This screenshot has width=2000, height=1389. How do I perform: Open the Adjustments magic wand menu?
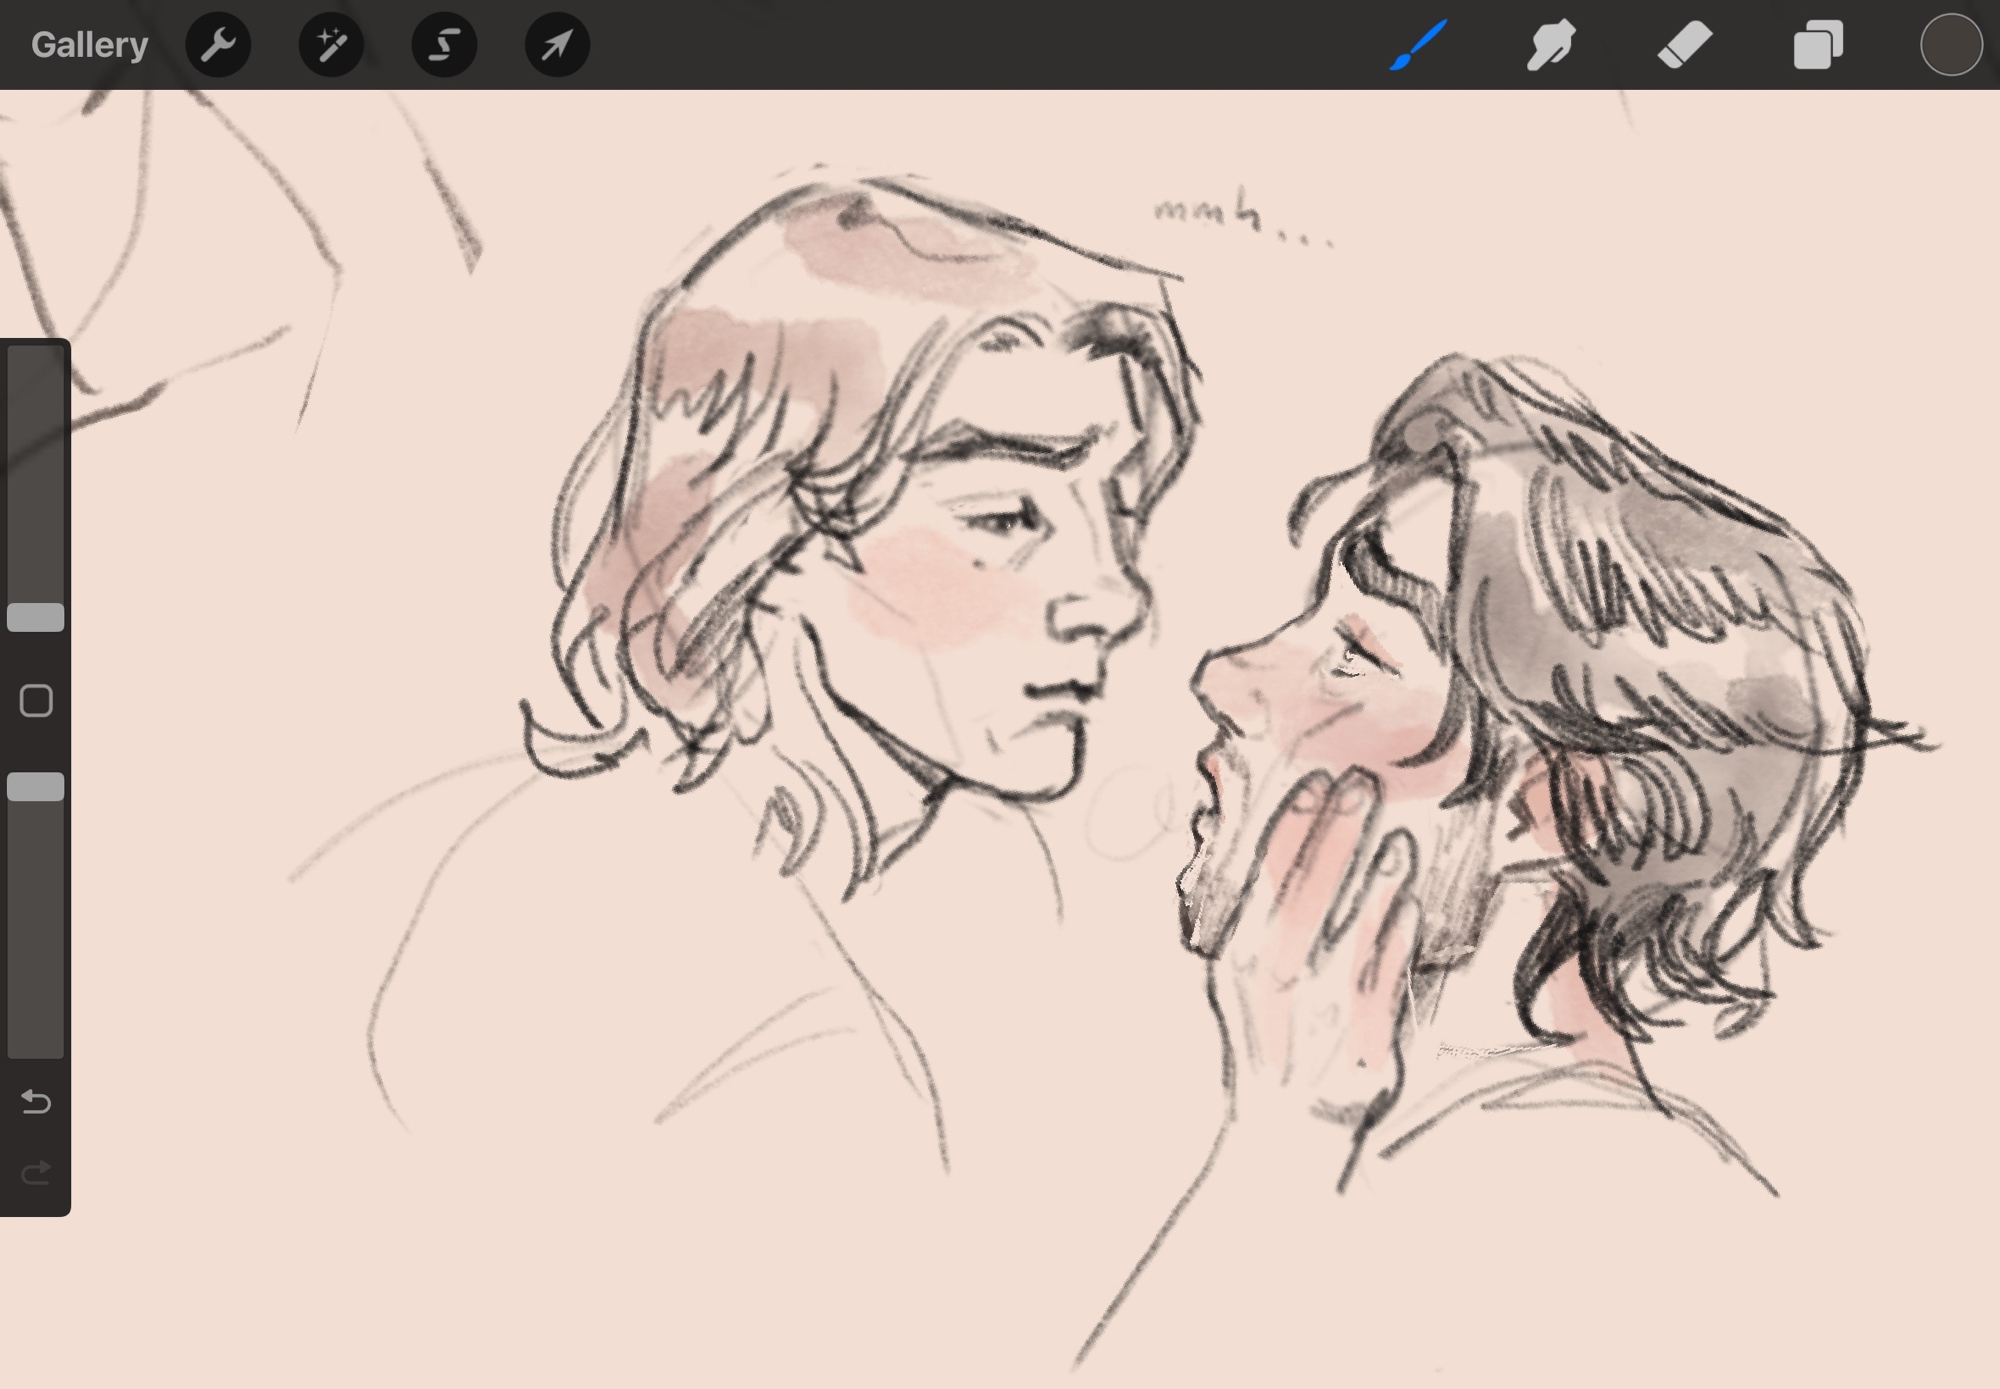coord(331,45)
